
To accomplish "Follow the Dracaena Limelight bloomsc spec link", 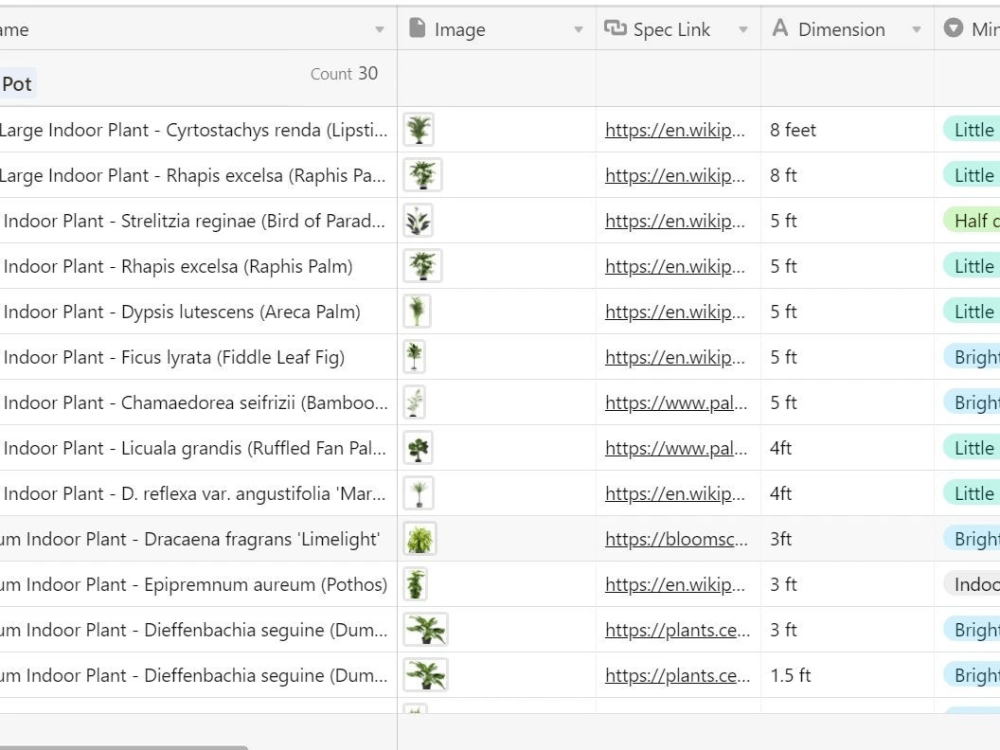I will (x=676, y=539).
